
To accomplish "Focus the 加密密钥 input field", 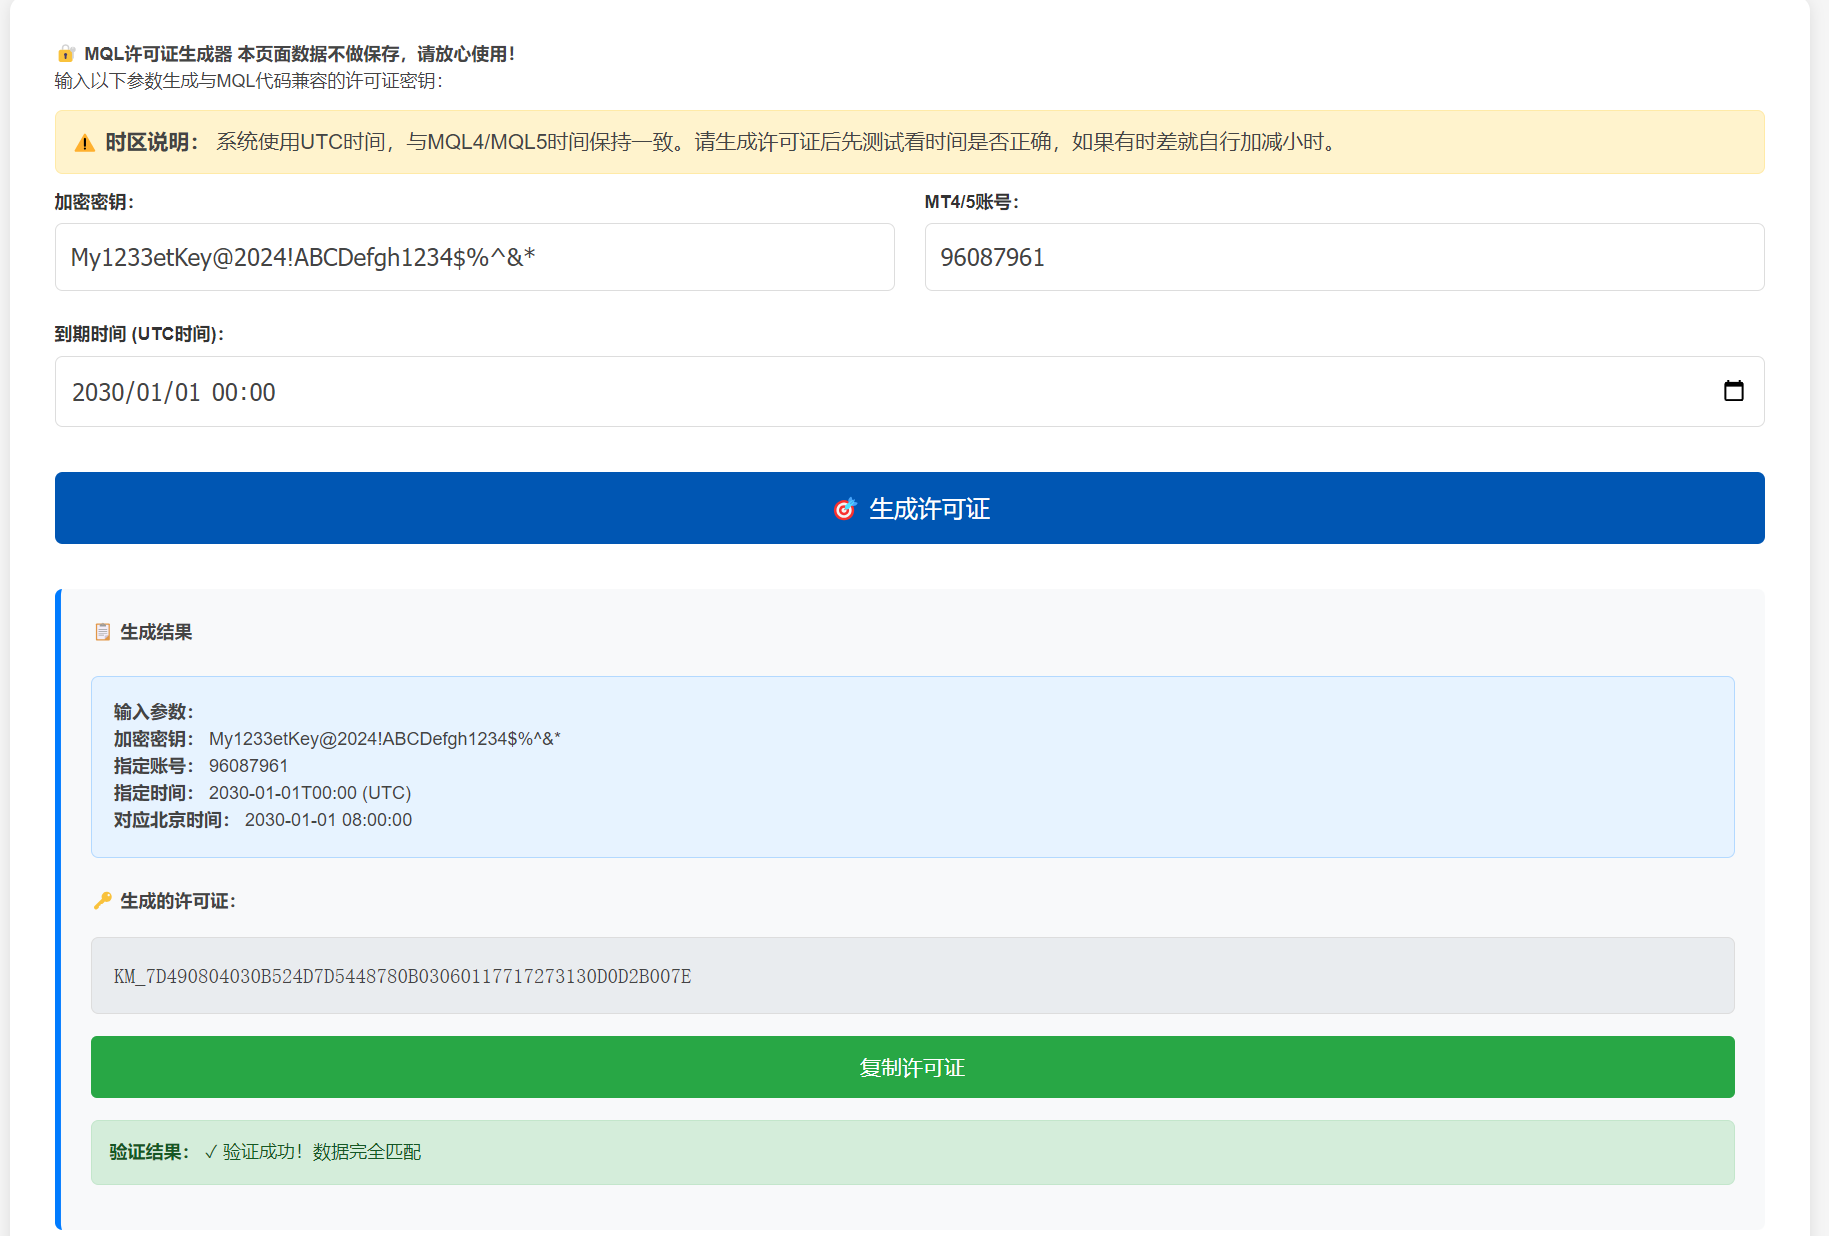I will coord(474,257).
